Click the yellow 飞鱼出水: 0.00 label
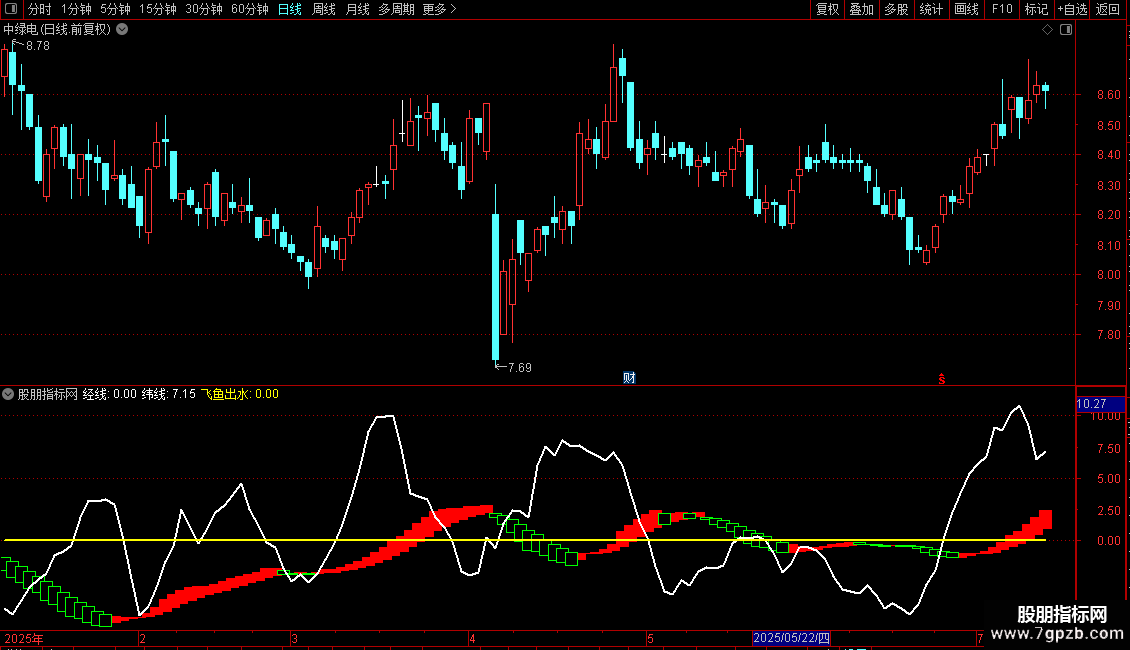This screenshot has height=650, width=1130. [239, 394]
